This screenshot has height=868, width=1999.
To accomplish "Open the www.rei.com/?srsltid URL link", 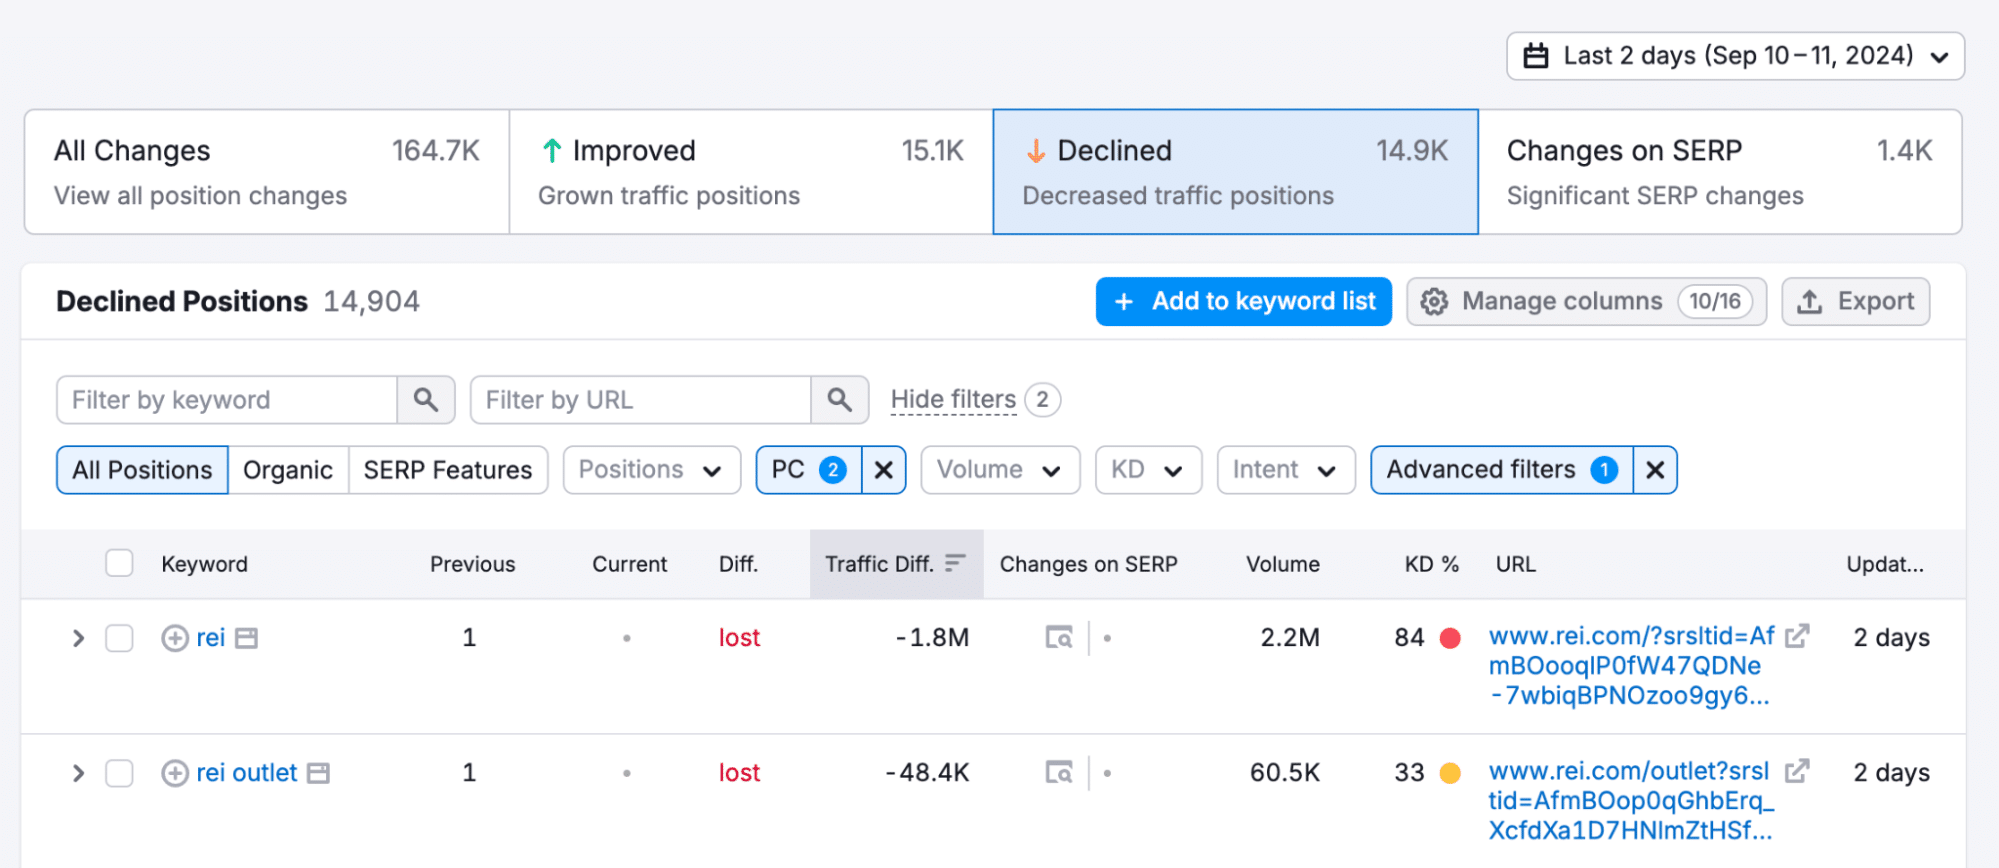I will 1631,666.
